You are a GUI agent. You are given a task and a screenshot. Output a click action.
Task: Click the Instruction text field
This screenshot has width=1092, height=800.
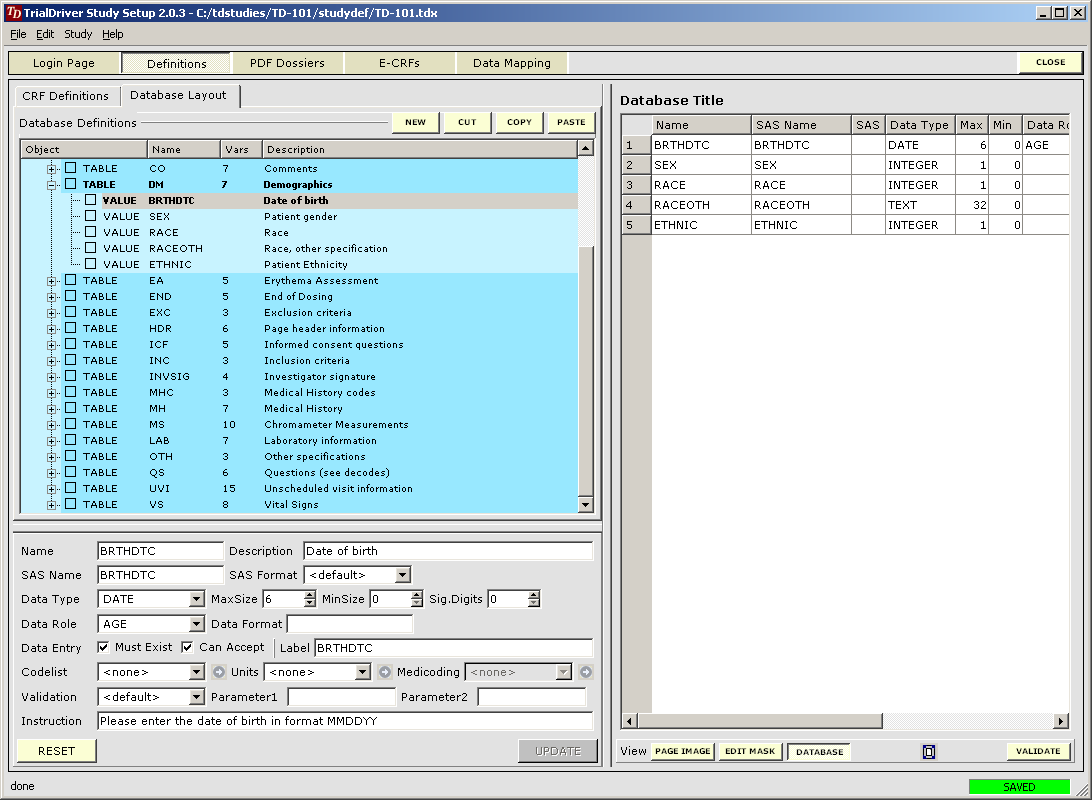coord(345,721)
